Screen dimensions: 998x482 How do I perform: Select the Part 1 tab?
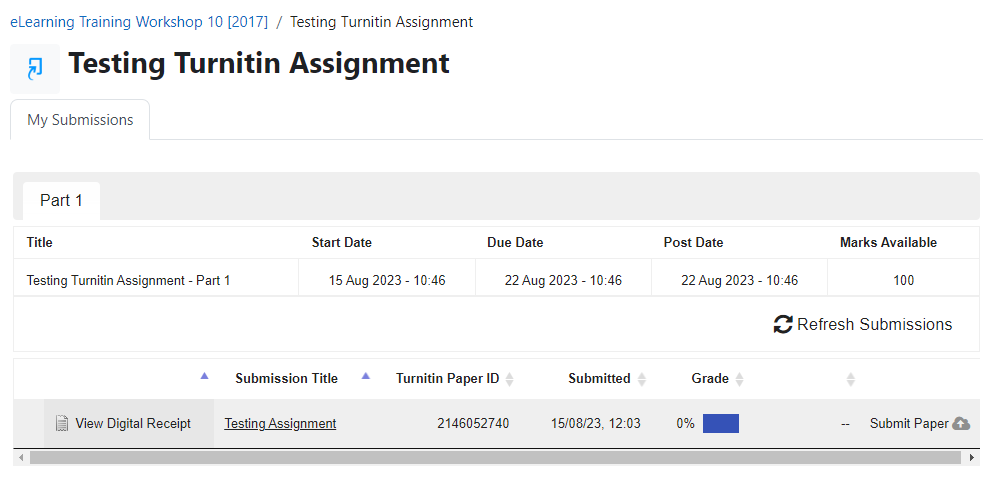[x=61, y=201]
